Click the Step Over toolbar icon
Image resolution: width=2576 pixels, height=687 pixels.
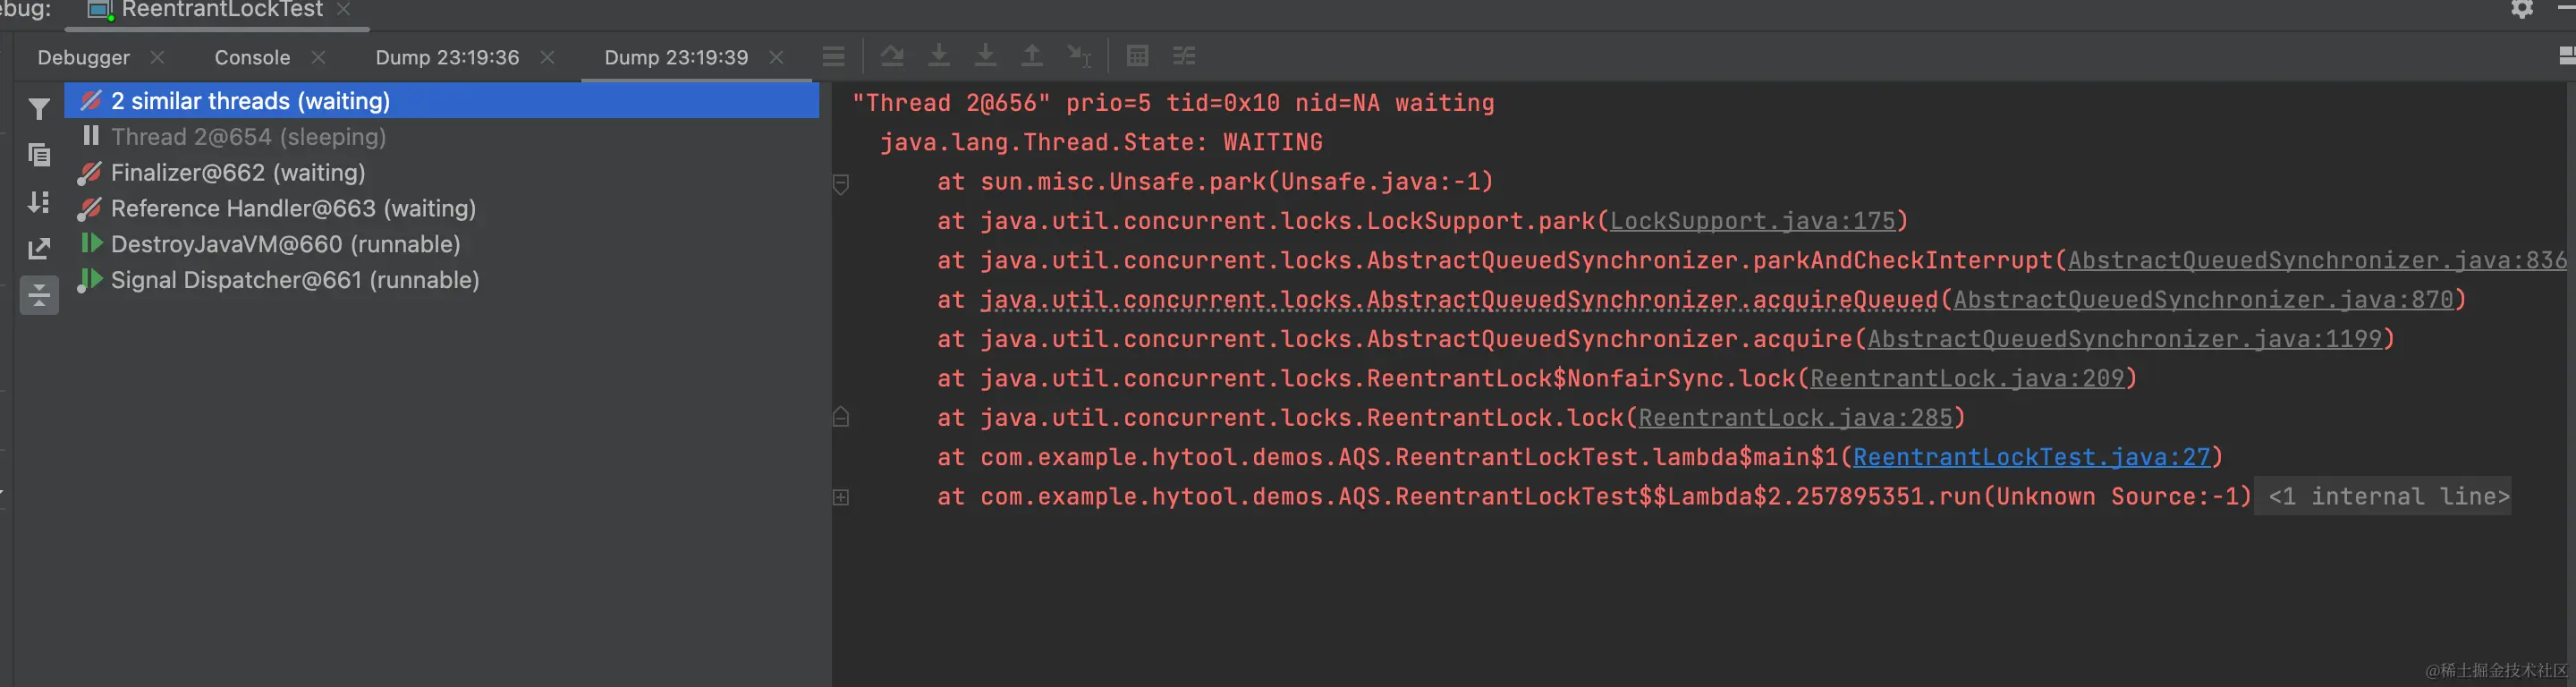tap(892, 56)
